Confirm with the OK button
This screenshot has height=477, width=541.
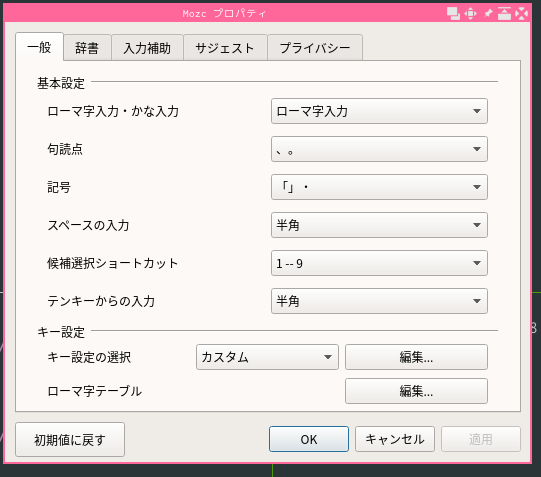309,439
